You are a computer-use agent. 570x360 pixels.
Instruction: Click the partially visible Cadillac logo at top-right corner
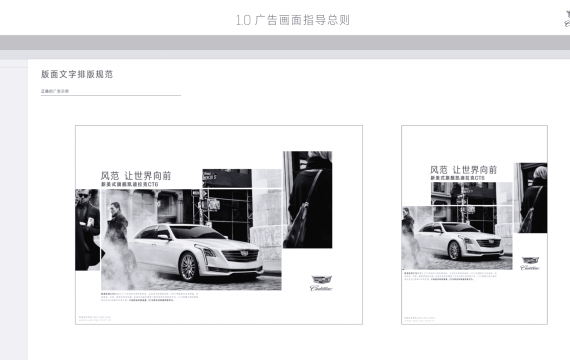tap(567, 19)
